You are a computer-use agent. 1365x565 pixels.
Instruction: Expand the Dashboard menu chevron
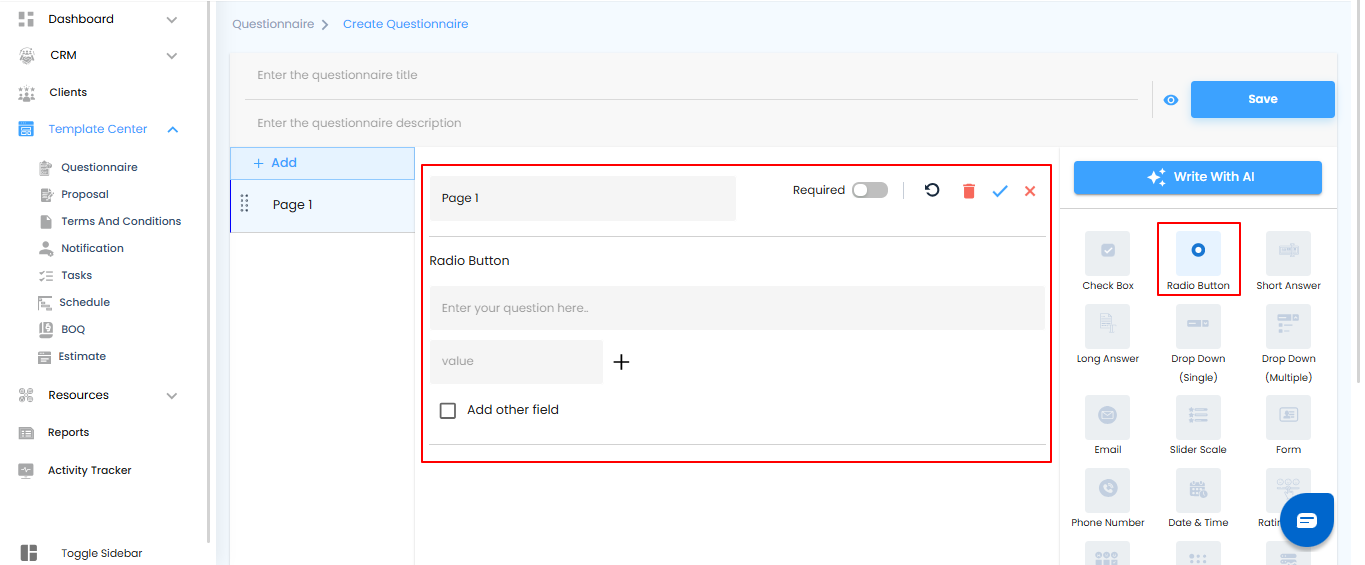click(x=172, y=20)
